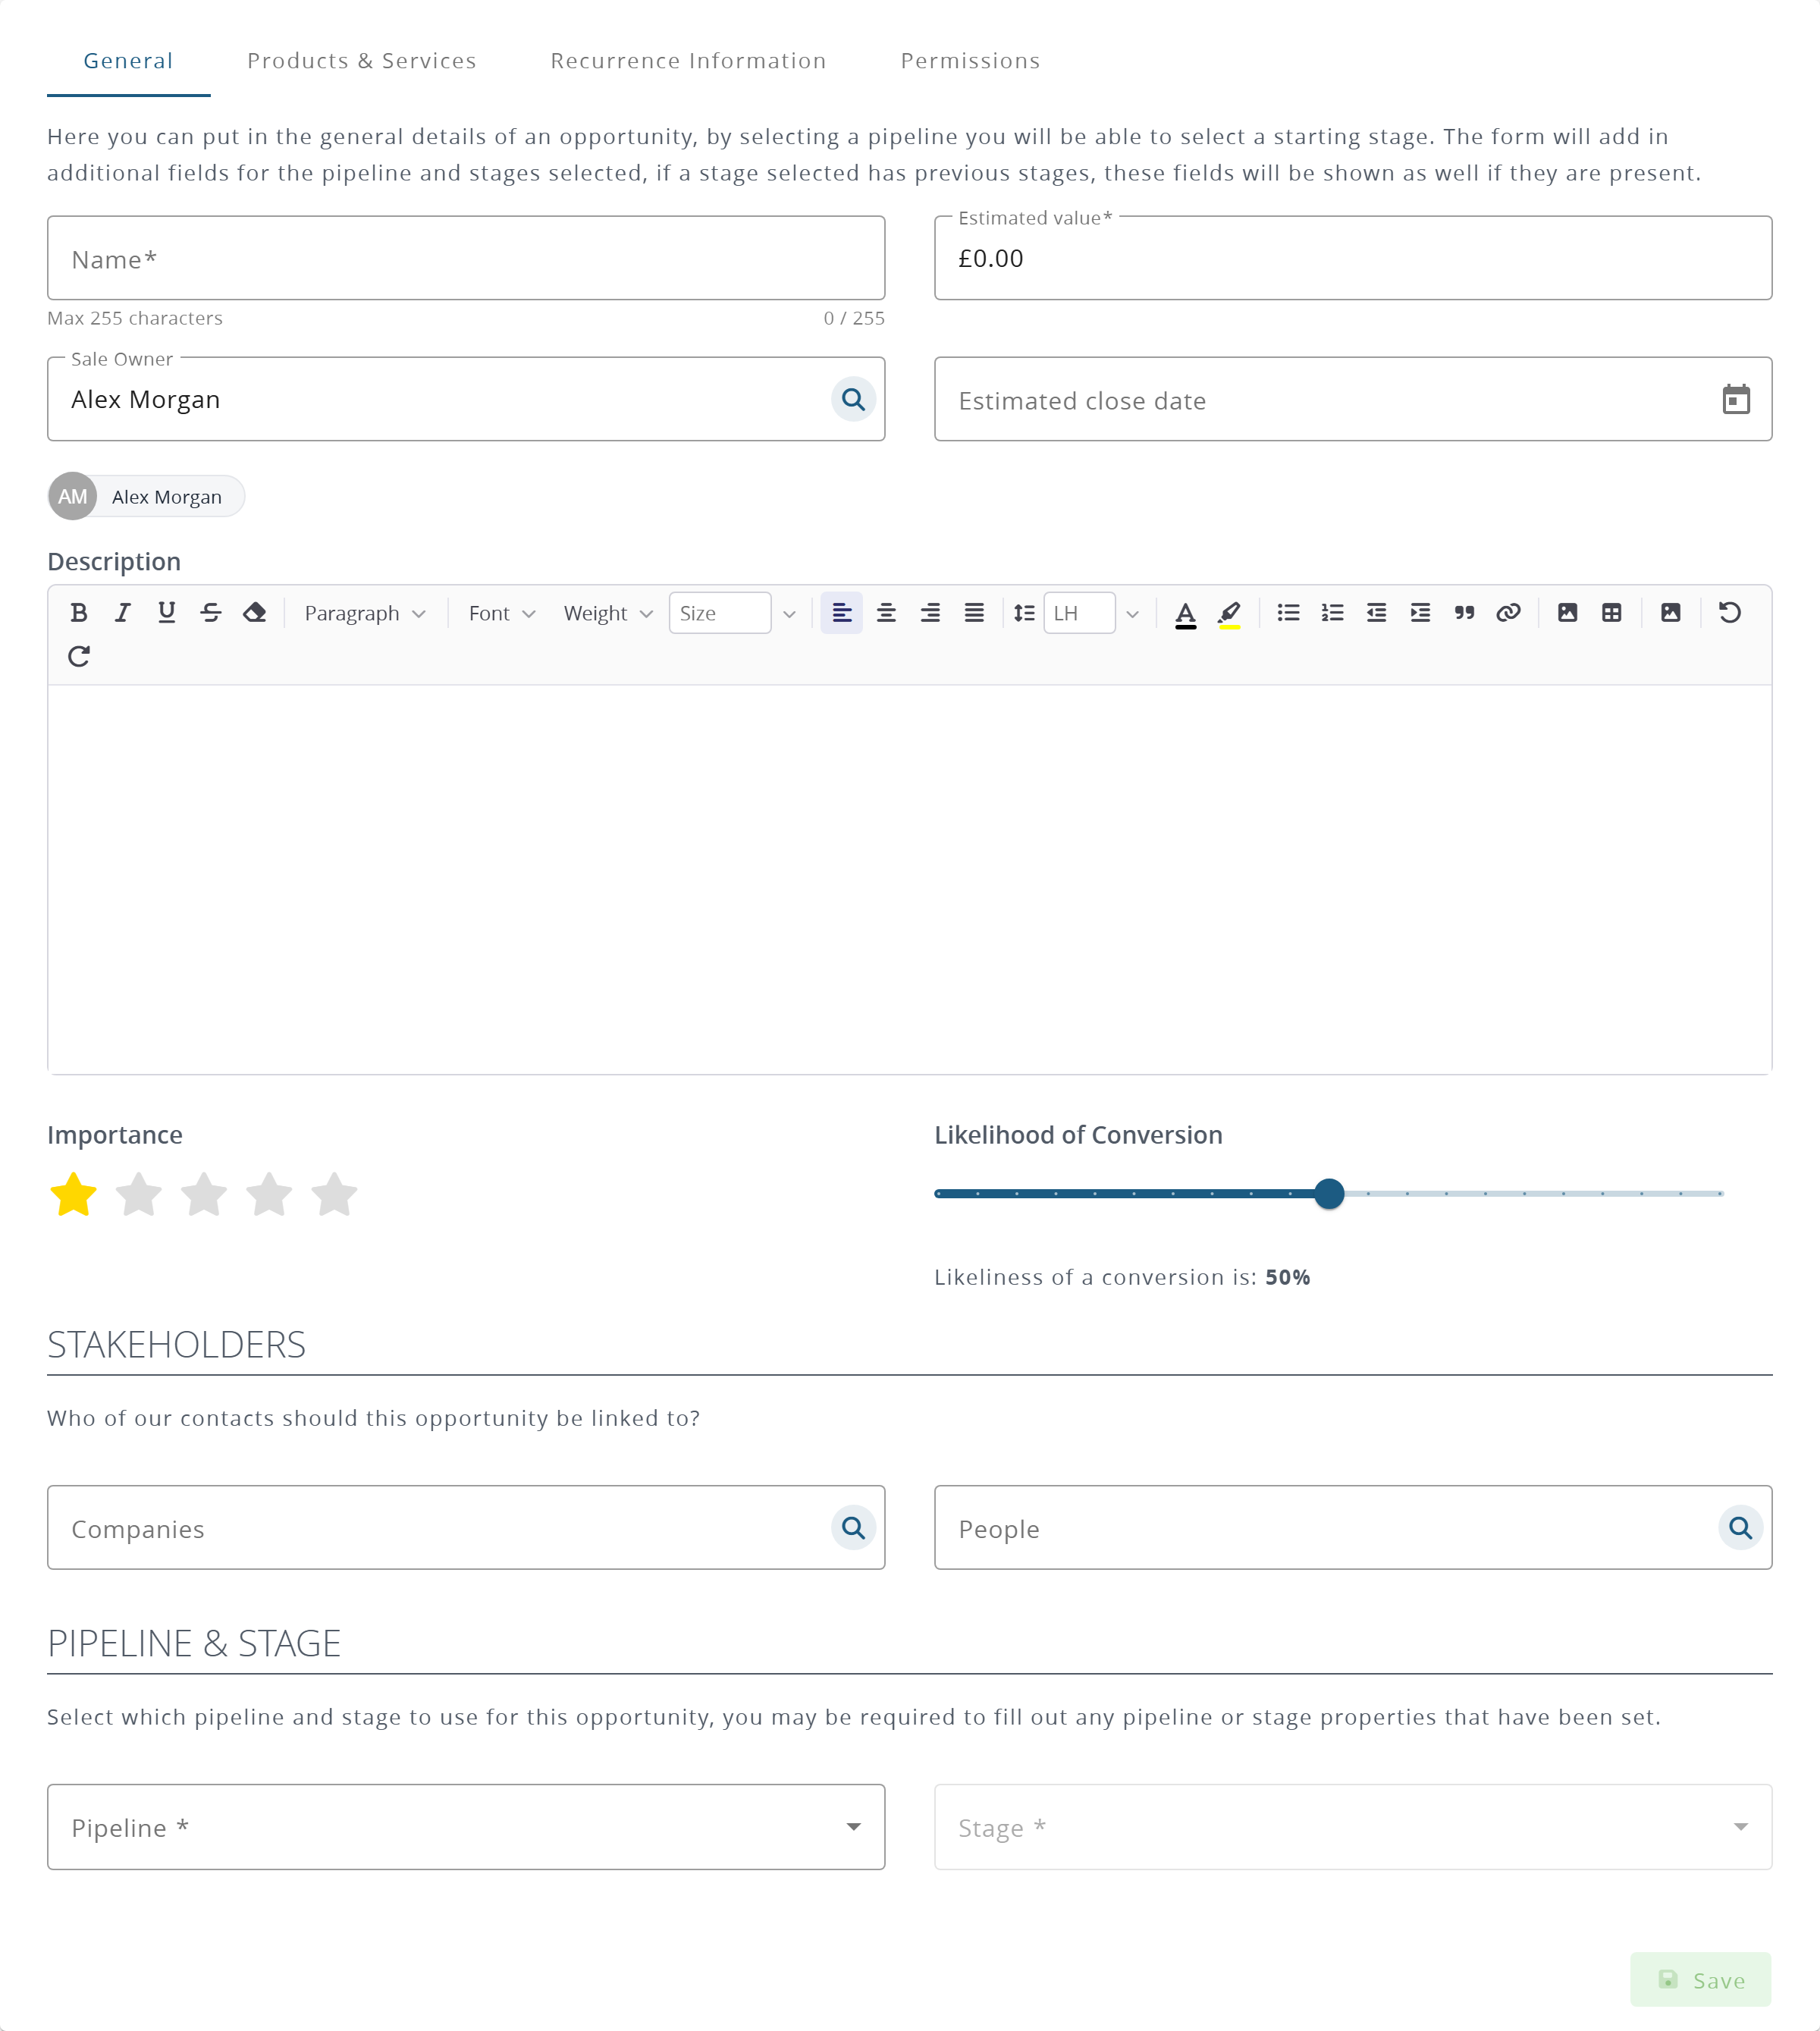Set importance to three stars
The height and width of the screenshot is (2031, 1820).
point(204,1194)
